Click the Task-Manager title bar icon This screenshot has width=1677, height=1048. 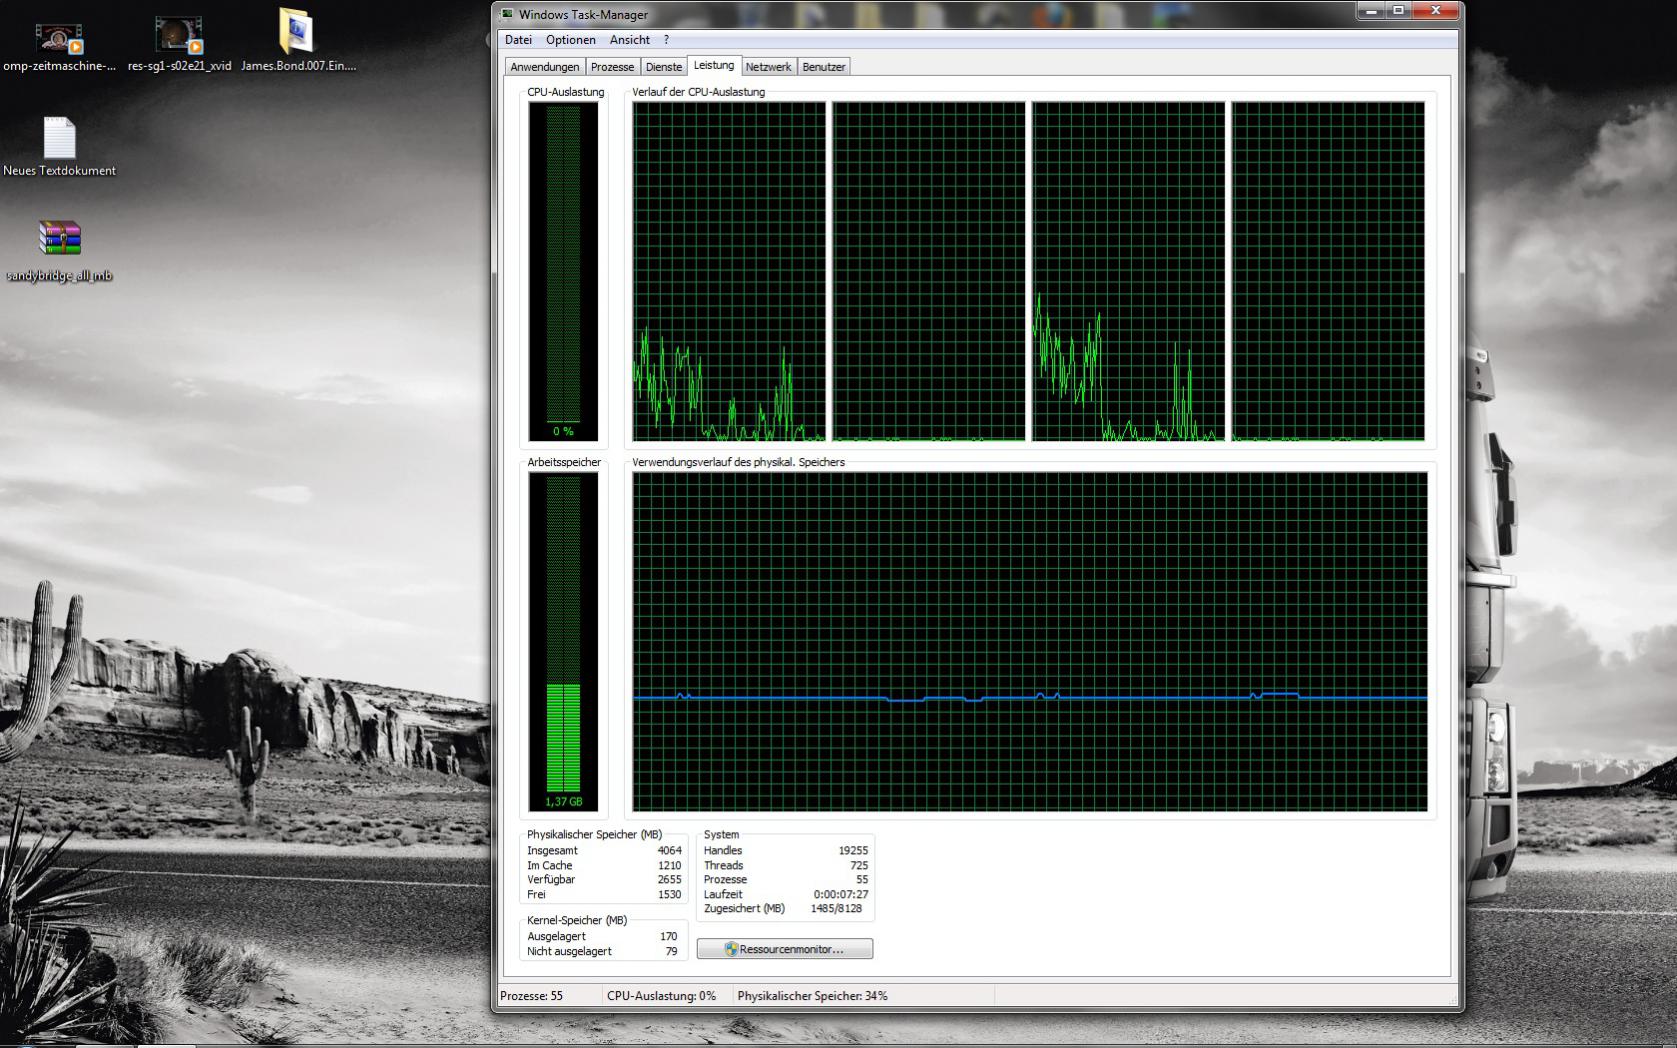508,14
